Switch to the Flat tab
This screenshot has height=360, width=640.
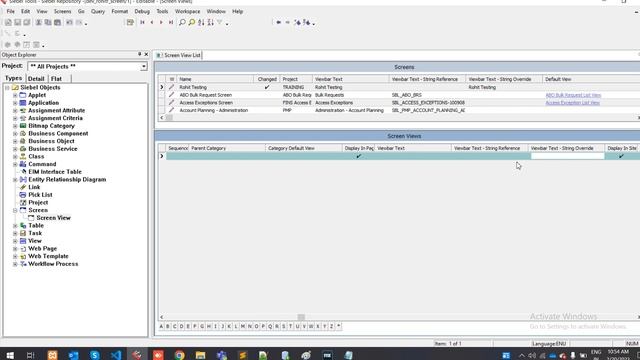(x=56, y=78)
